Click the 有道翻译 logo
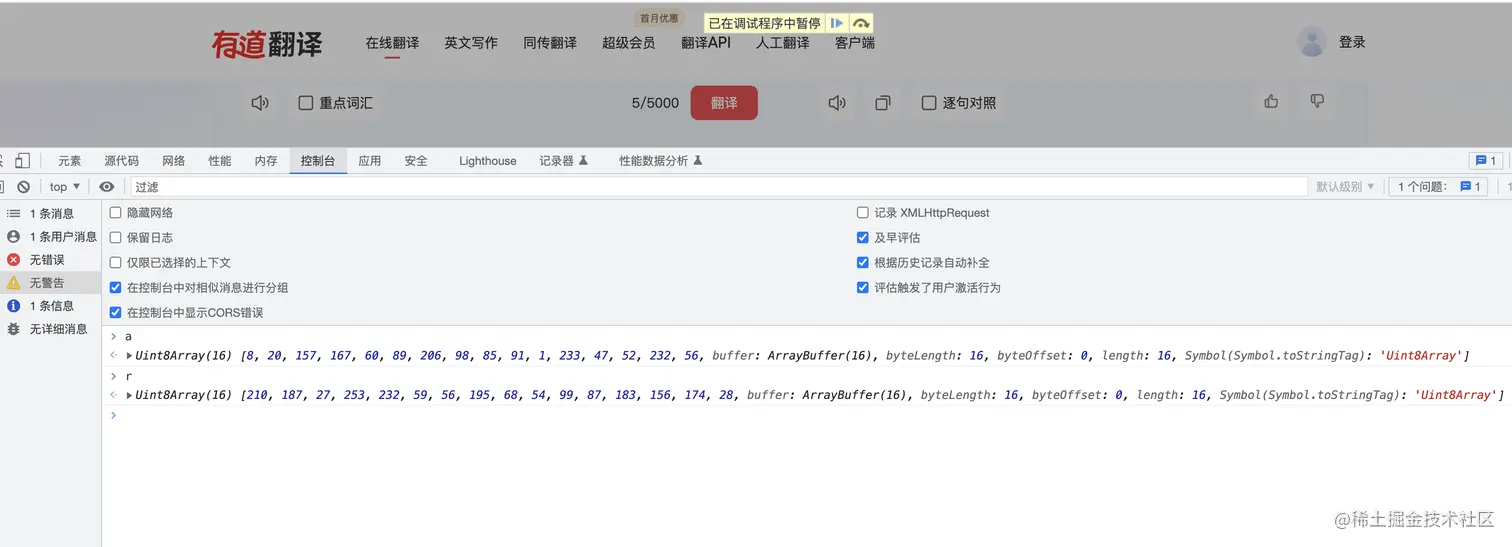Screen dimensions: 1512x547 tap(267, 44)
